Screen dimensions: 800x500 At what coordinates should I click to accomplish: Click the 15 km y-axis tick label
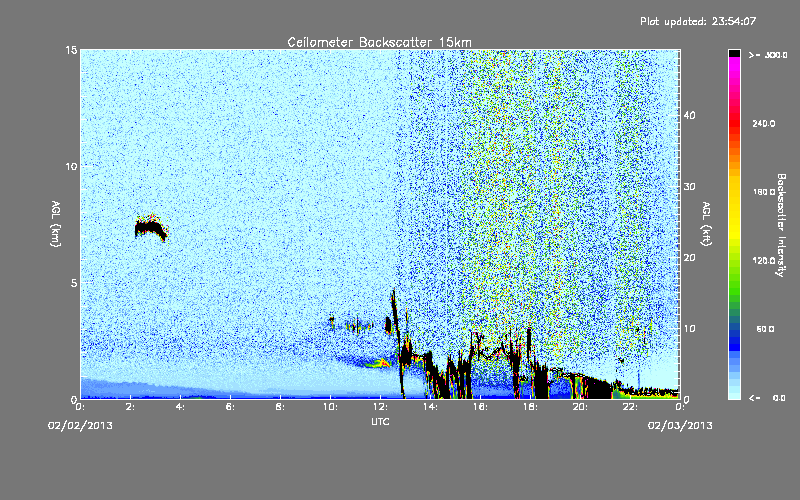(x=71, y=50)
